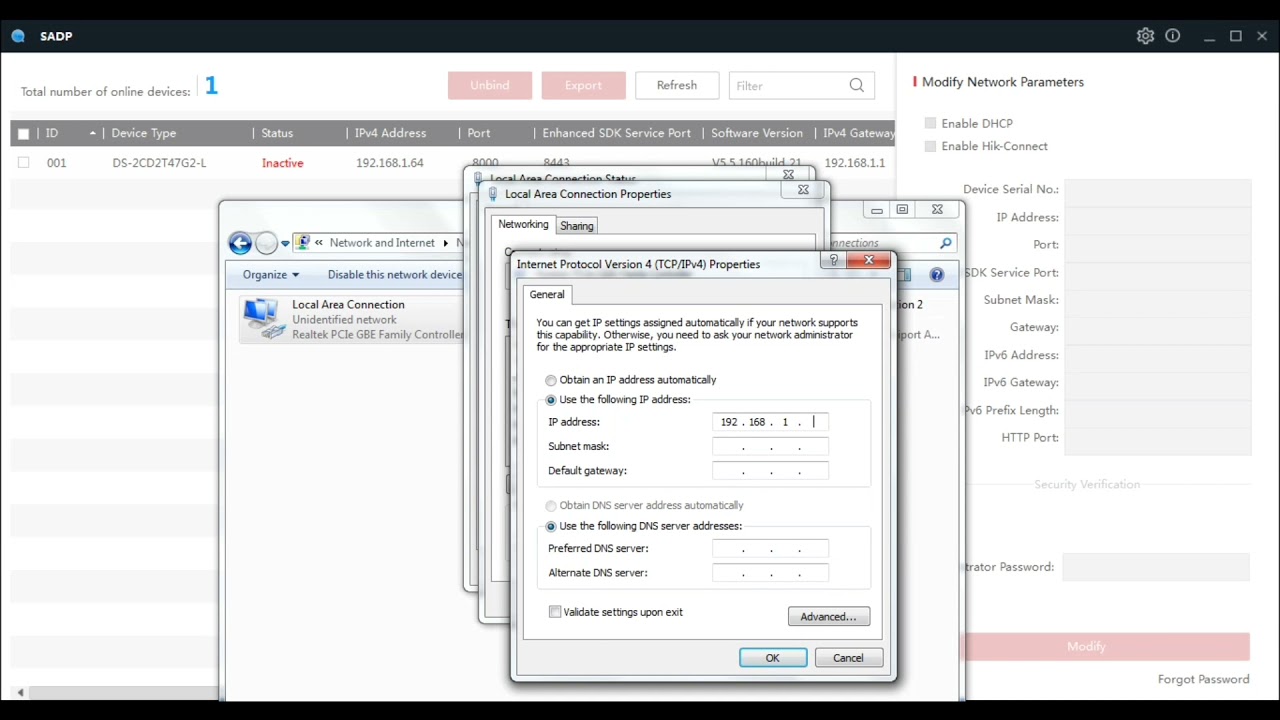This screenshot has width=1280, height=720.
Task: Click the breadcrumb chevrons before Network and Internet
Action: pyautogui.click(x=319, y=243)
